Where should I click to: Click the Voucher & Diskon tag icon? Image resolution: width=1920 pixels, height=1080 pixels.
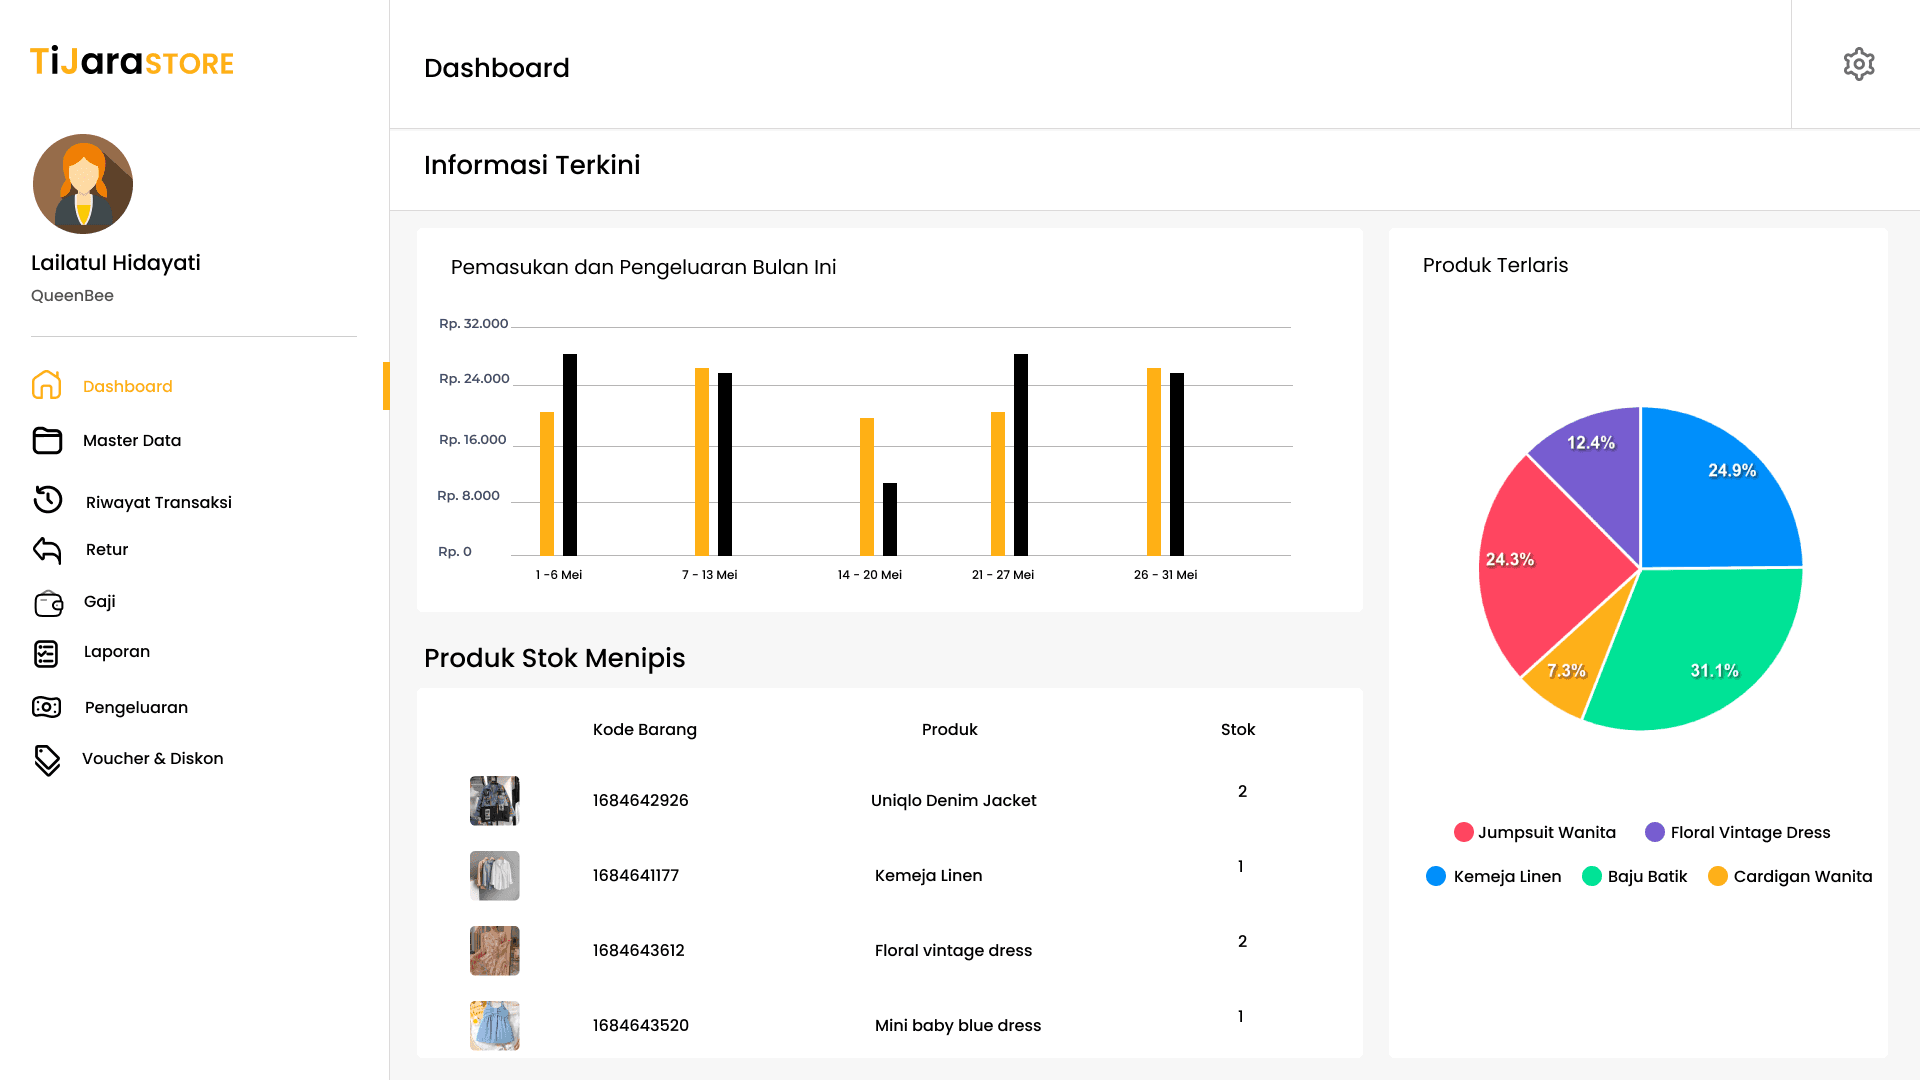(47, 760)
